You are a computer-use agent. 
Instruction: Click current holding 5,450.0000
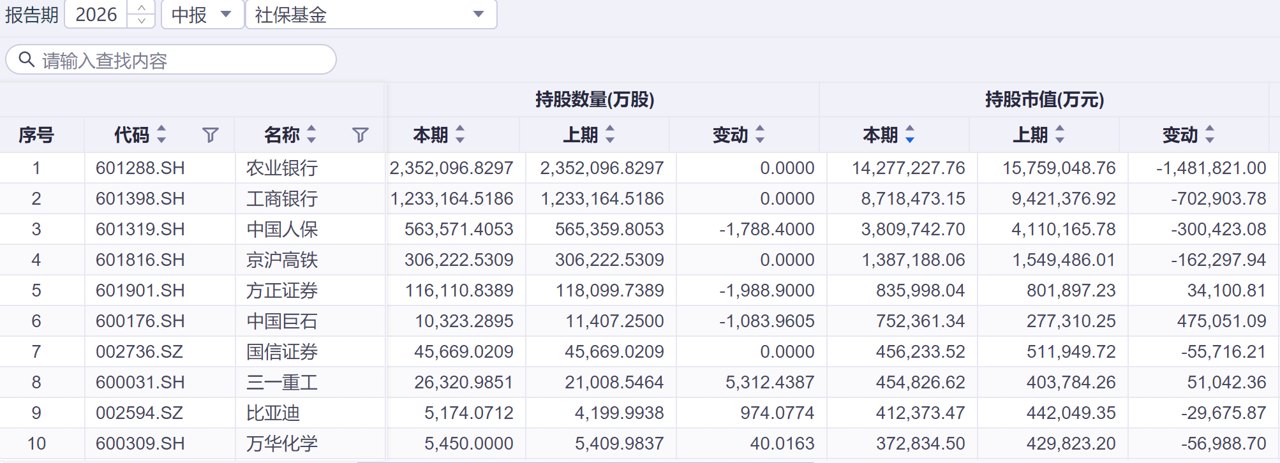(x=469, y=443)
